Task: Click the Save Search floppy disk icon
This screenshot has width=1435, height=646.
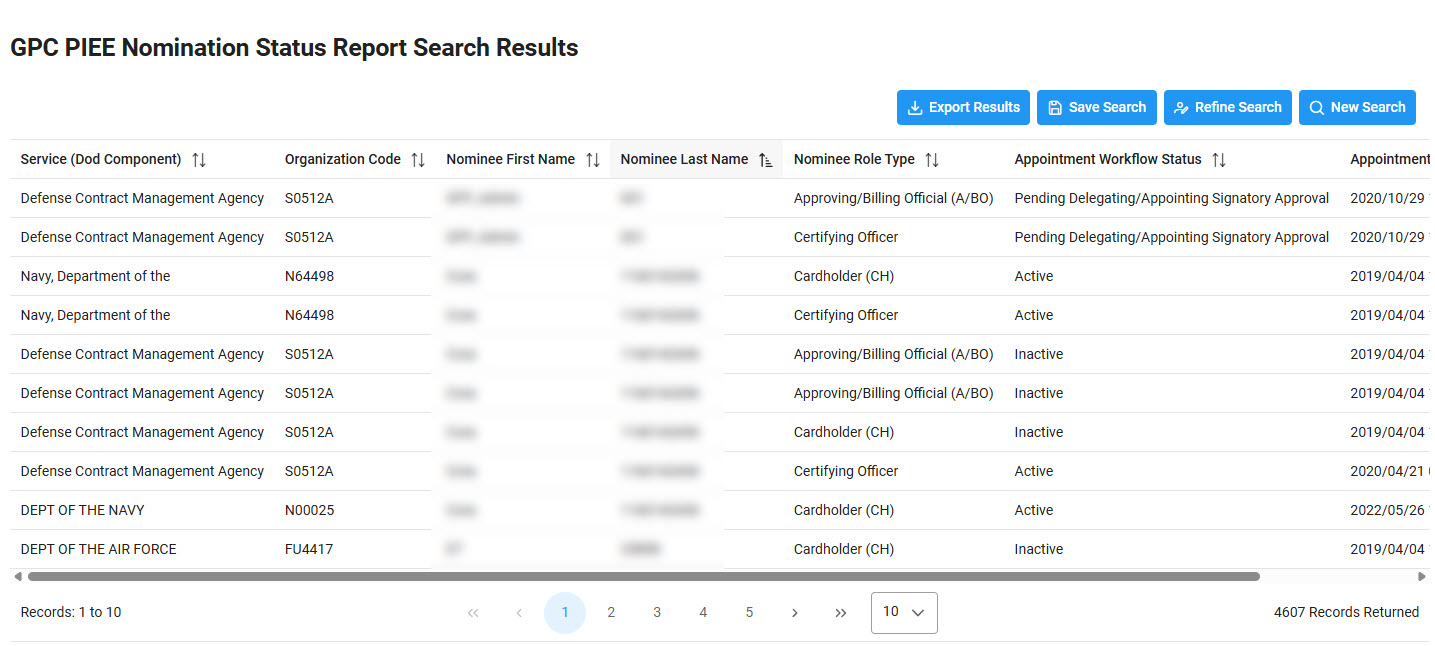Action: click(x=1055, y=107)
